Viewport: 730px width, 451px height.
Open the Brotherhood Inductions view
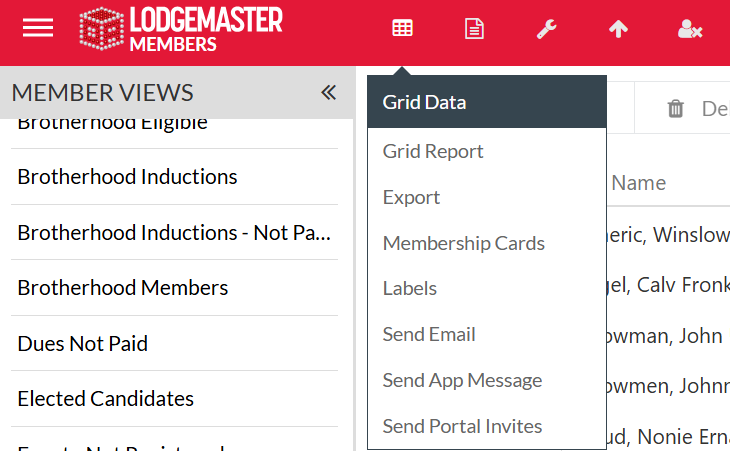127,177
